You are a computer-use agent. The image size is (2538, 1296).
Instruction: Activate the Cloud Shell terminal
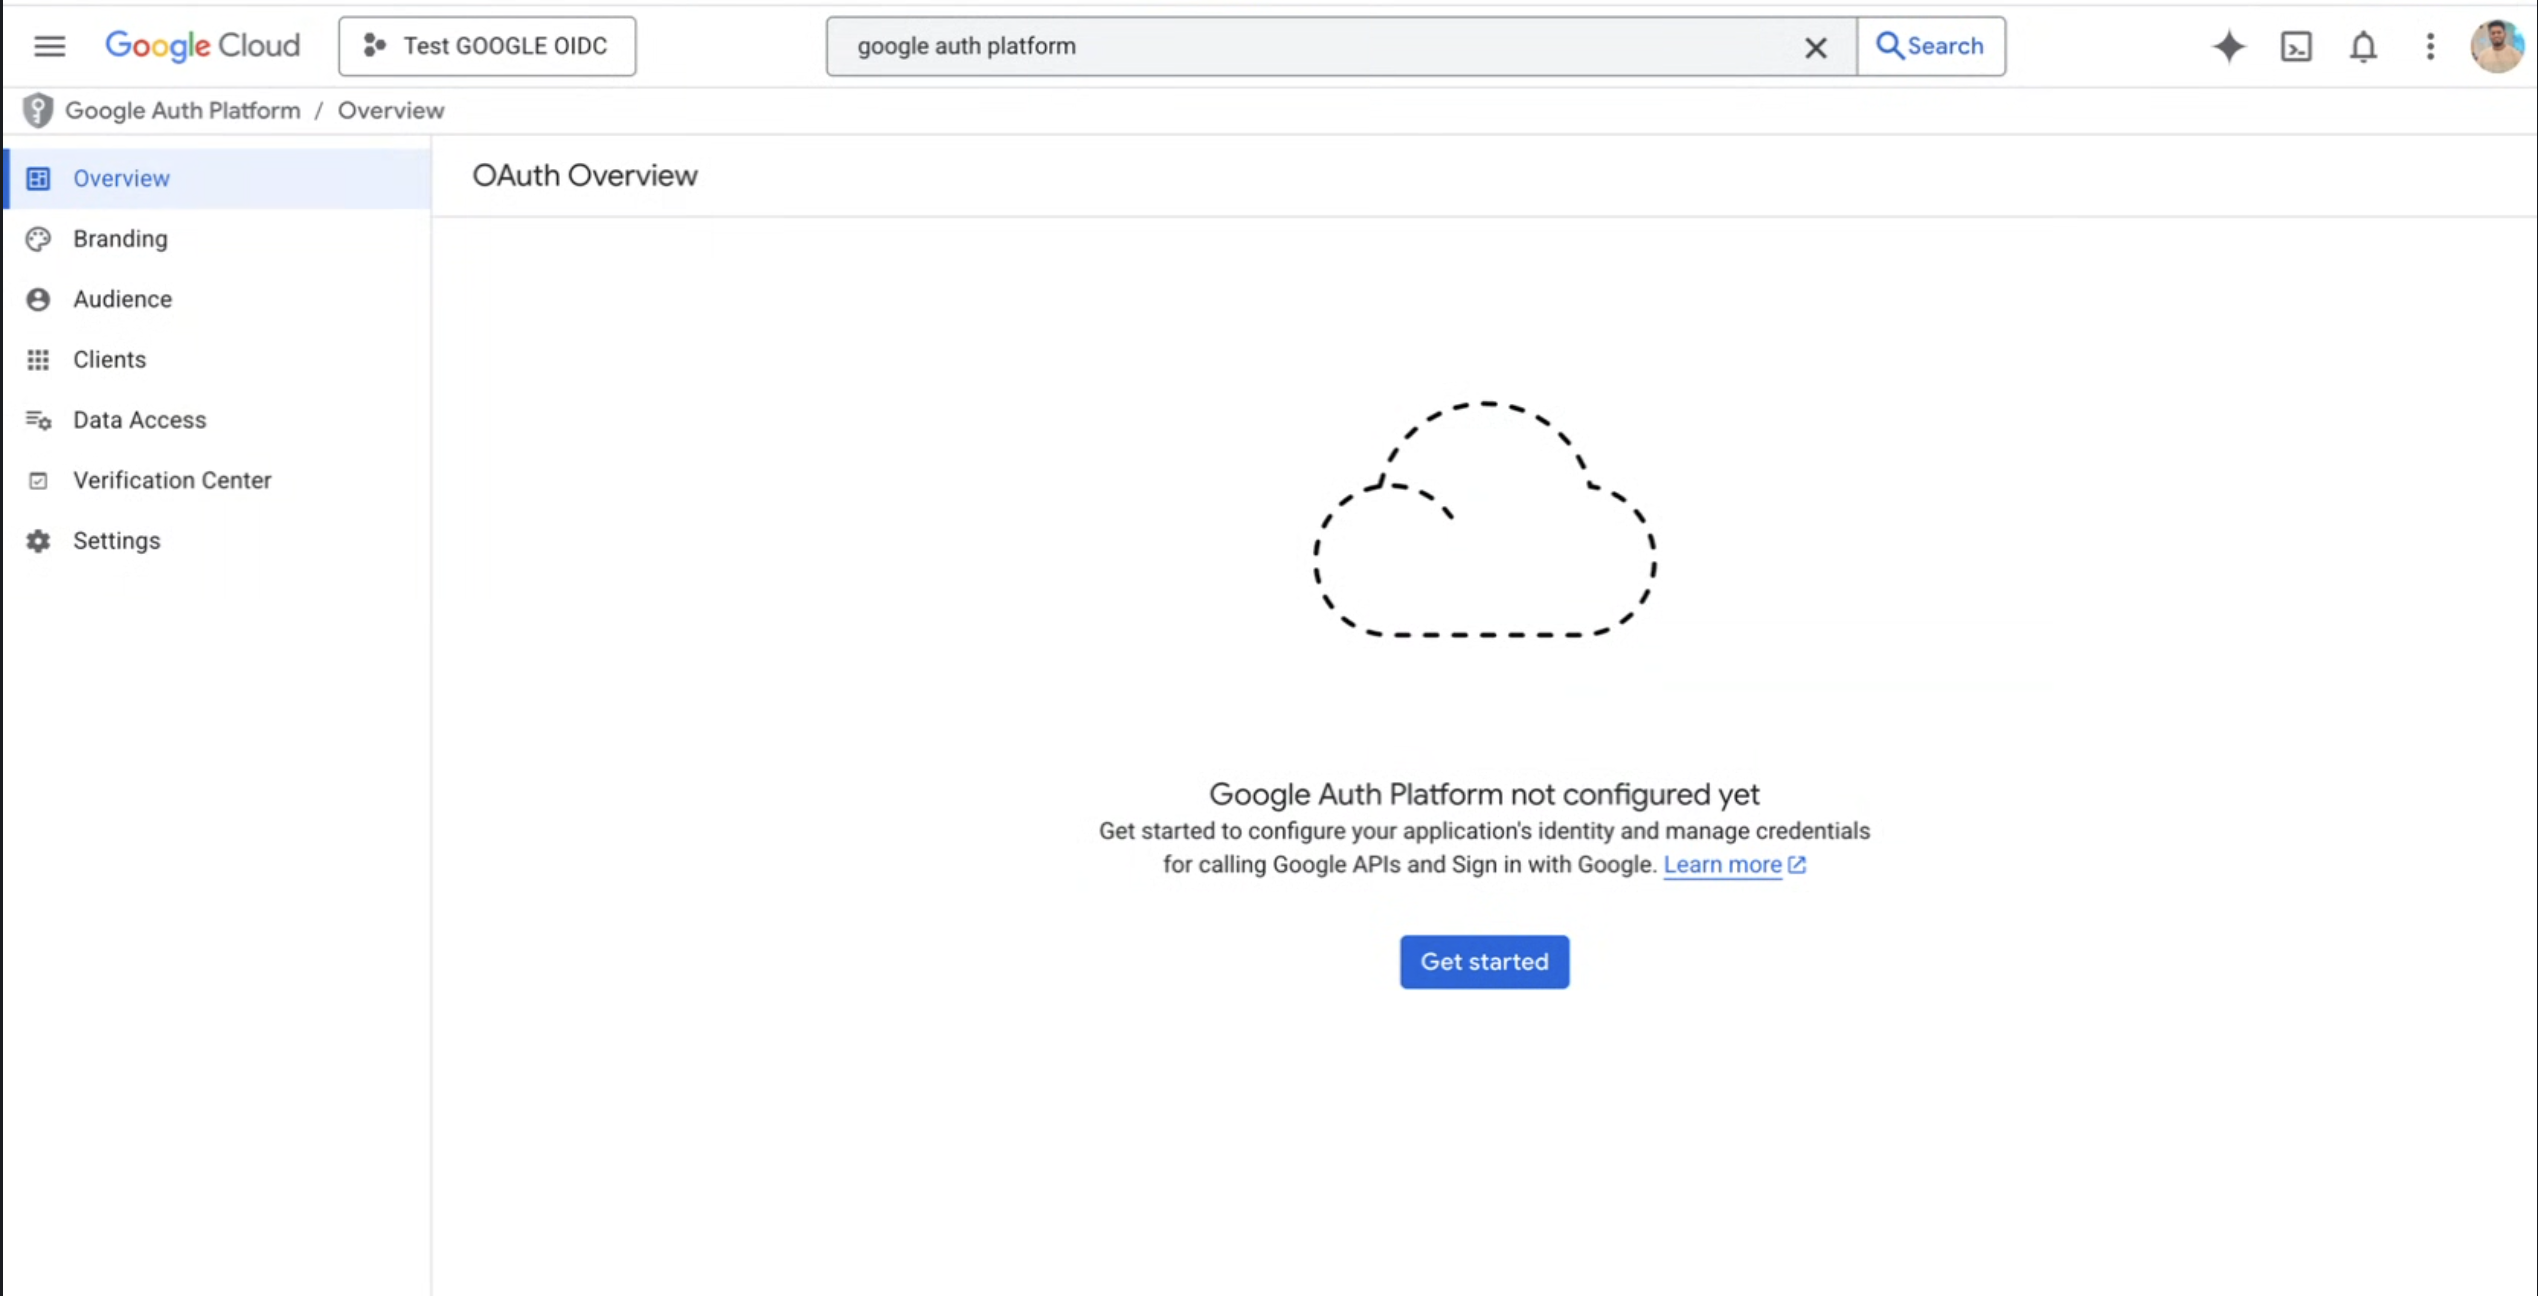[2296, 46]
